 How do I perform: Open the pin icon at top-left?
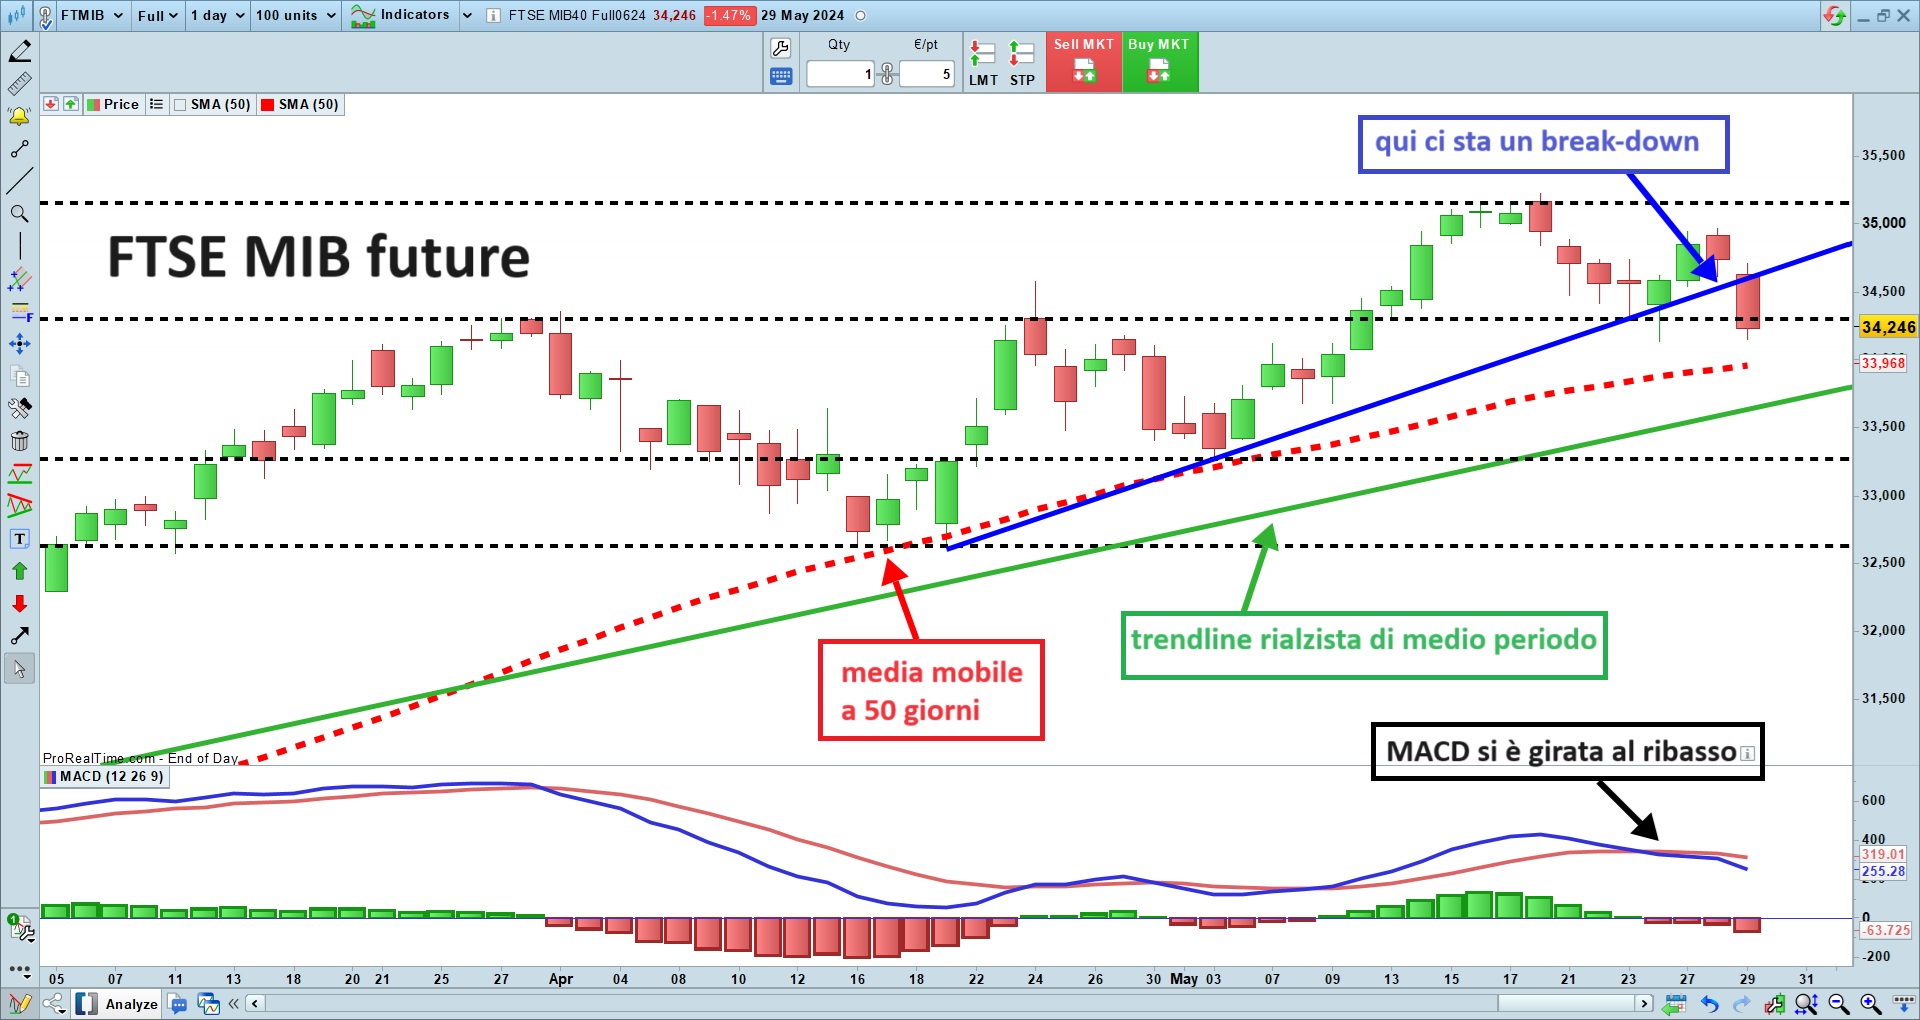(x=45, y=16)
